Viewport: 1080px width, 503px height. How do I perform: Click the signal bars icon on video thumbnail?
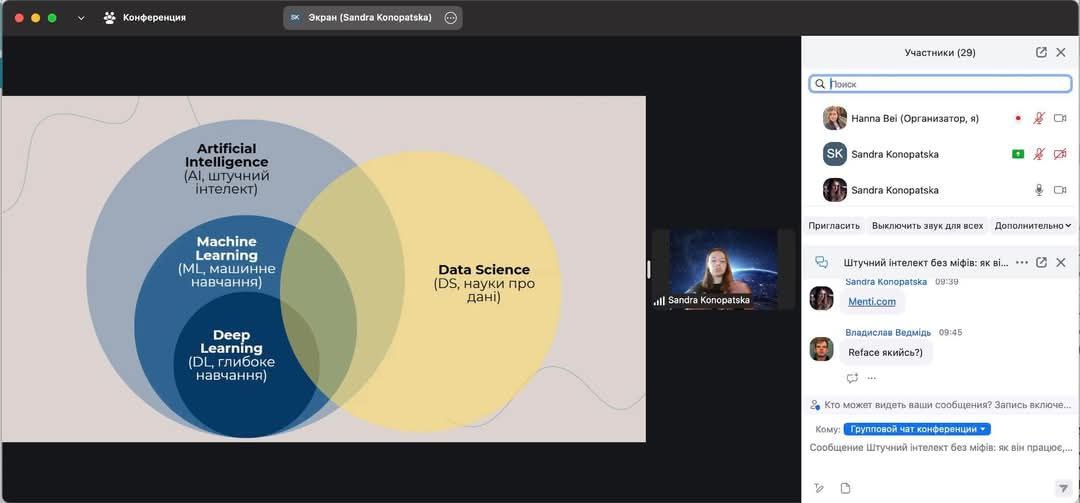[659, 300]
